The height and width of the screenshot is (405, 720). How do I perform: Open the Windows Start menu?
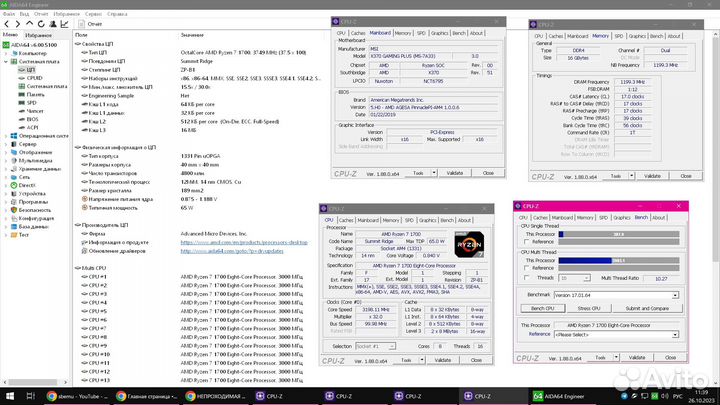click(x=9, y=396)
